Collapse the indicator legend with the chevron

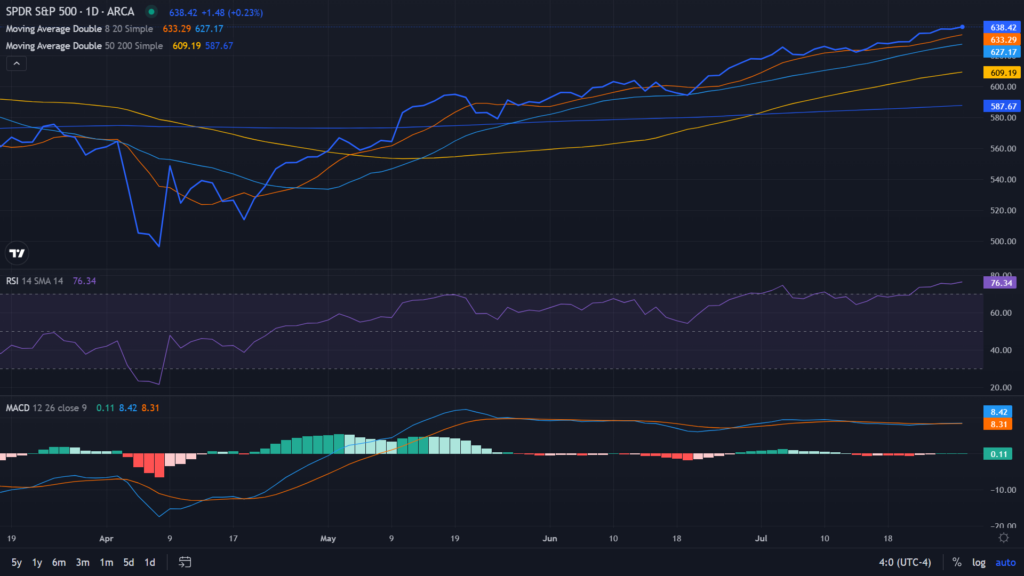click(x=16, y=63)
